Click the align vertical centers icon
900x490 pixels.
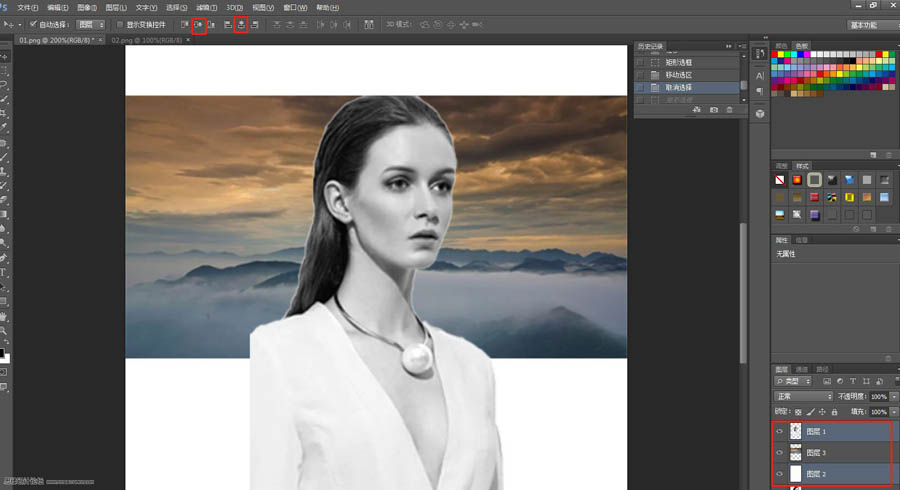(199, 25)
